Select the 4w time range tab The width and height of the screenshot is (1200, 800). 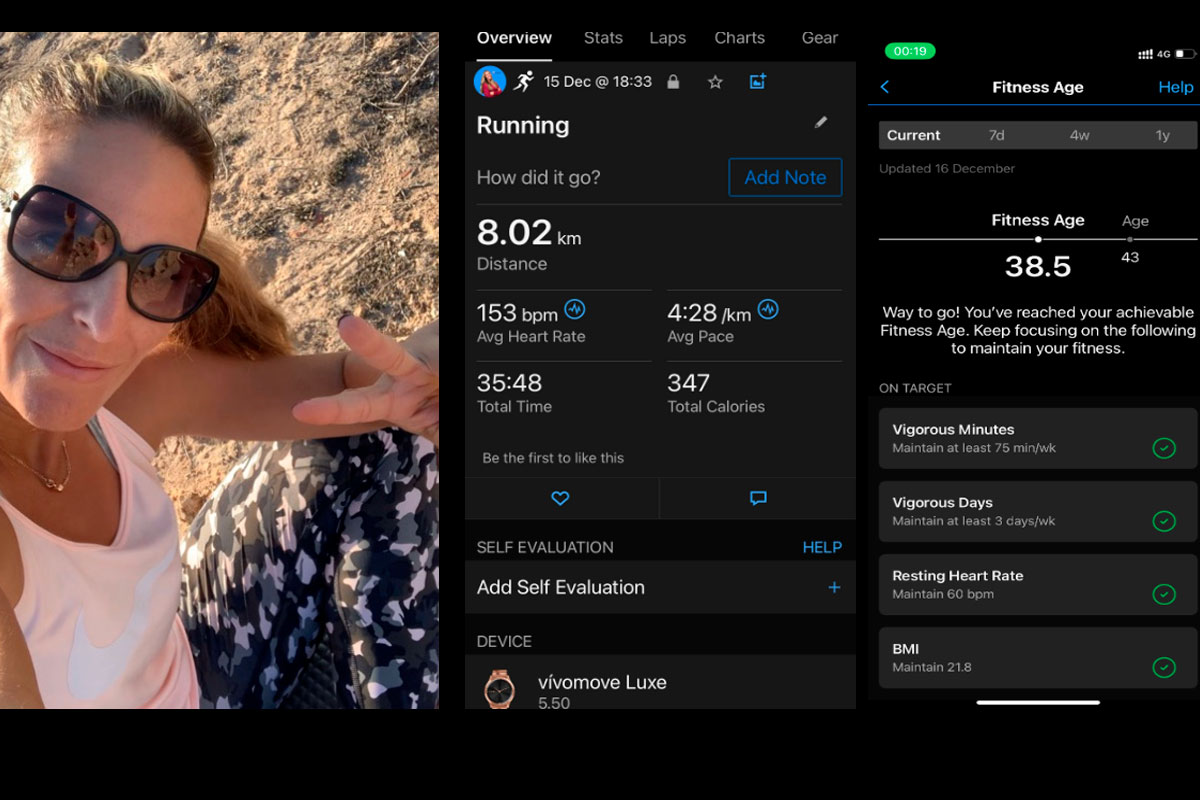[1080, 135]
